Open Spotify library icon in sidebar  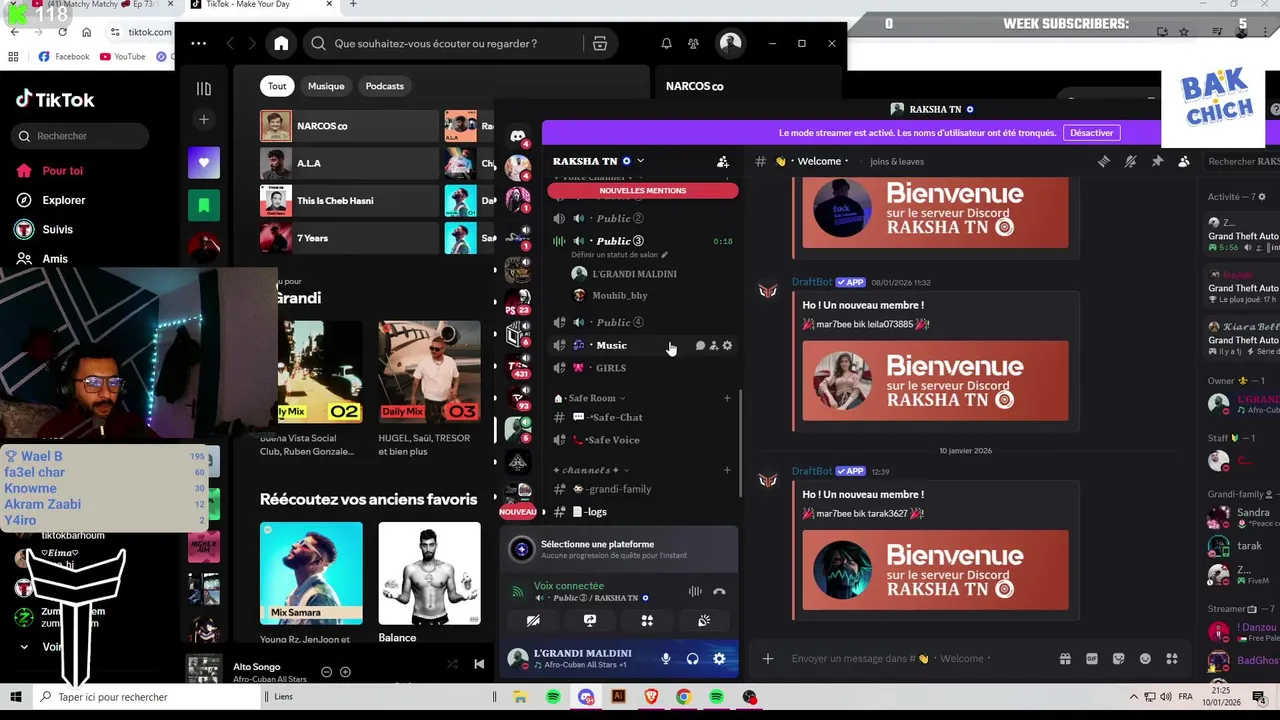204,88
